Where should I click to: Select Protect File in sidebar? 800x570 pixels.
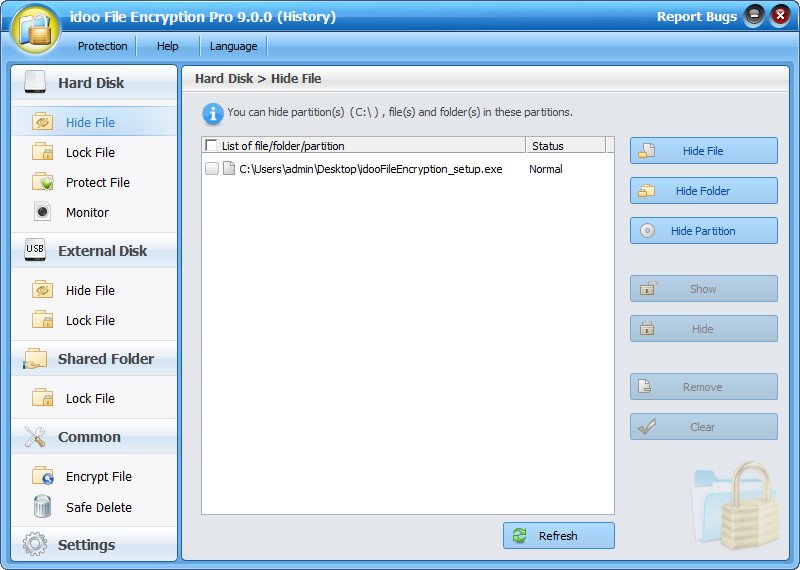(x=94, y=182)
